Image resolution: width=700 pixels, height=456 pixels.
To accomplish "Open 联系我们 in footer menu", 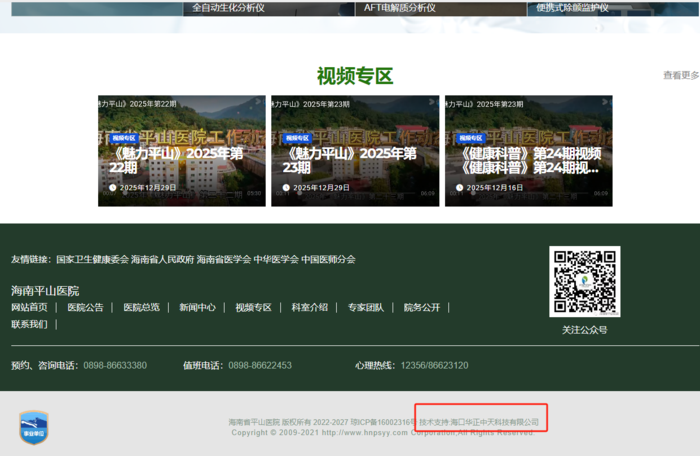I will tap(29, 324).
